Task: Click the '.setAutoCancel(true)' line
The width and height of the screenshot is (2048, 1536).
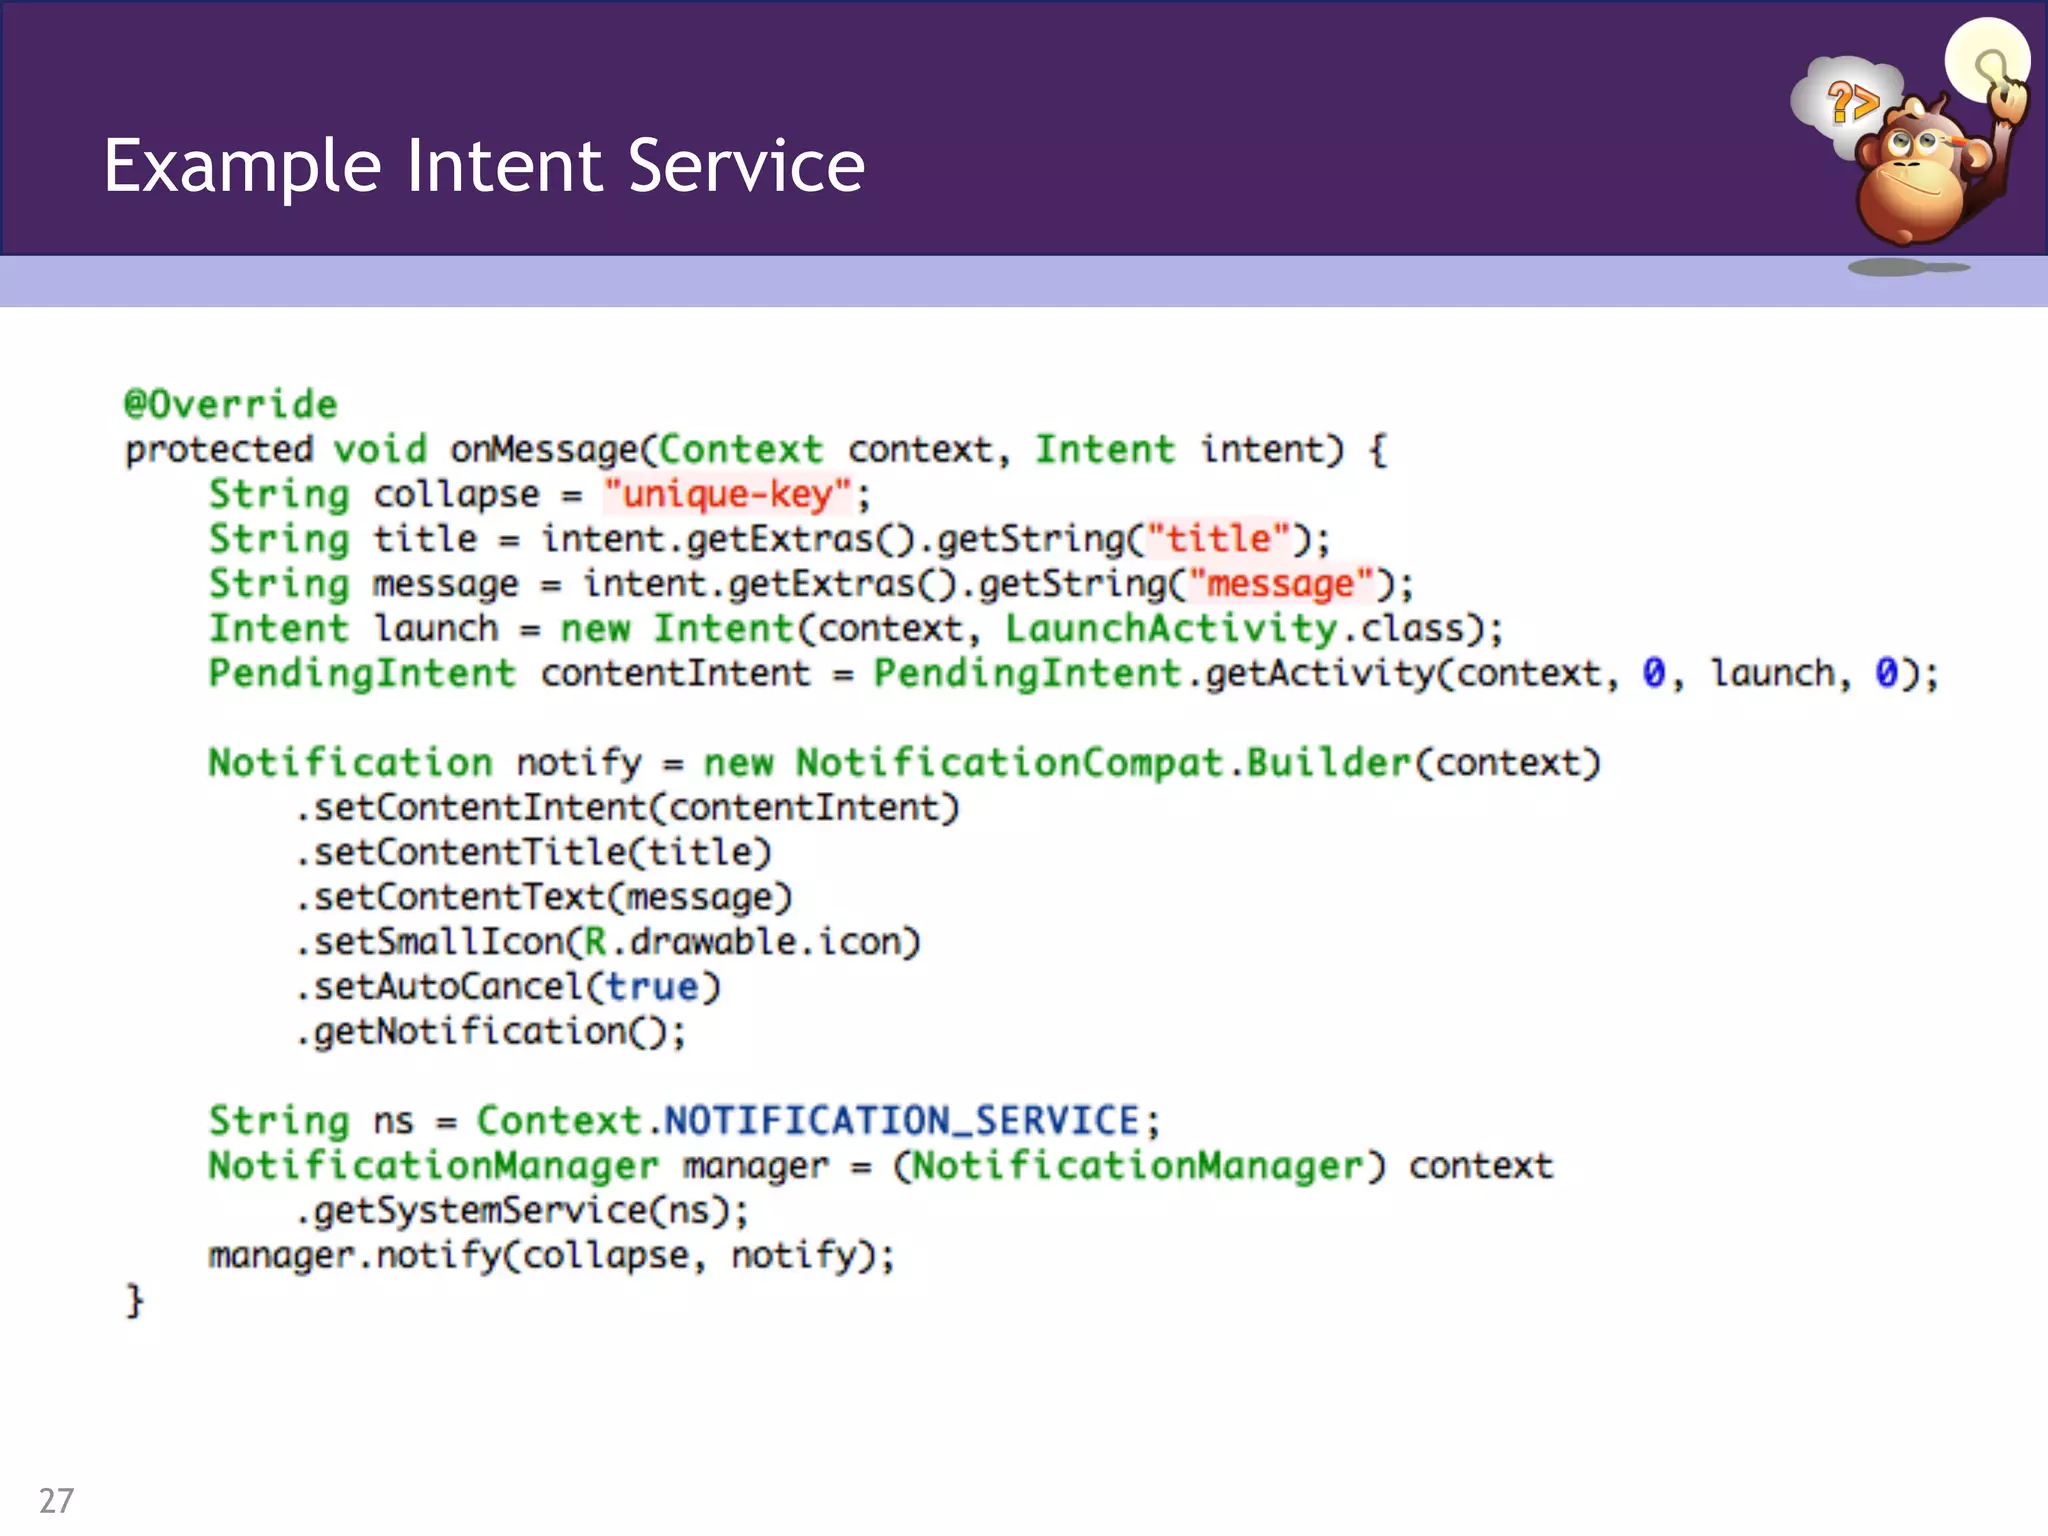Action: coord(509,987)
